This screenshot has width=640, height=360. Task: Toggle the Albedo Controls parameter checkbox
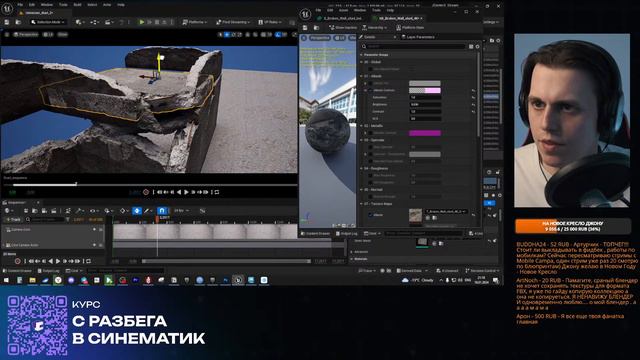click(x=371, y=91)
